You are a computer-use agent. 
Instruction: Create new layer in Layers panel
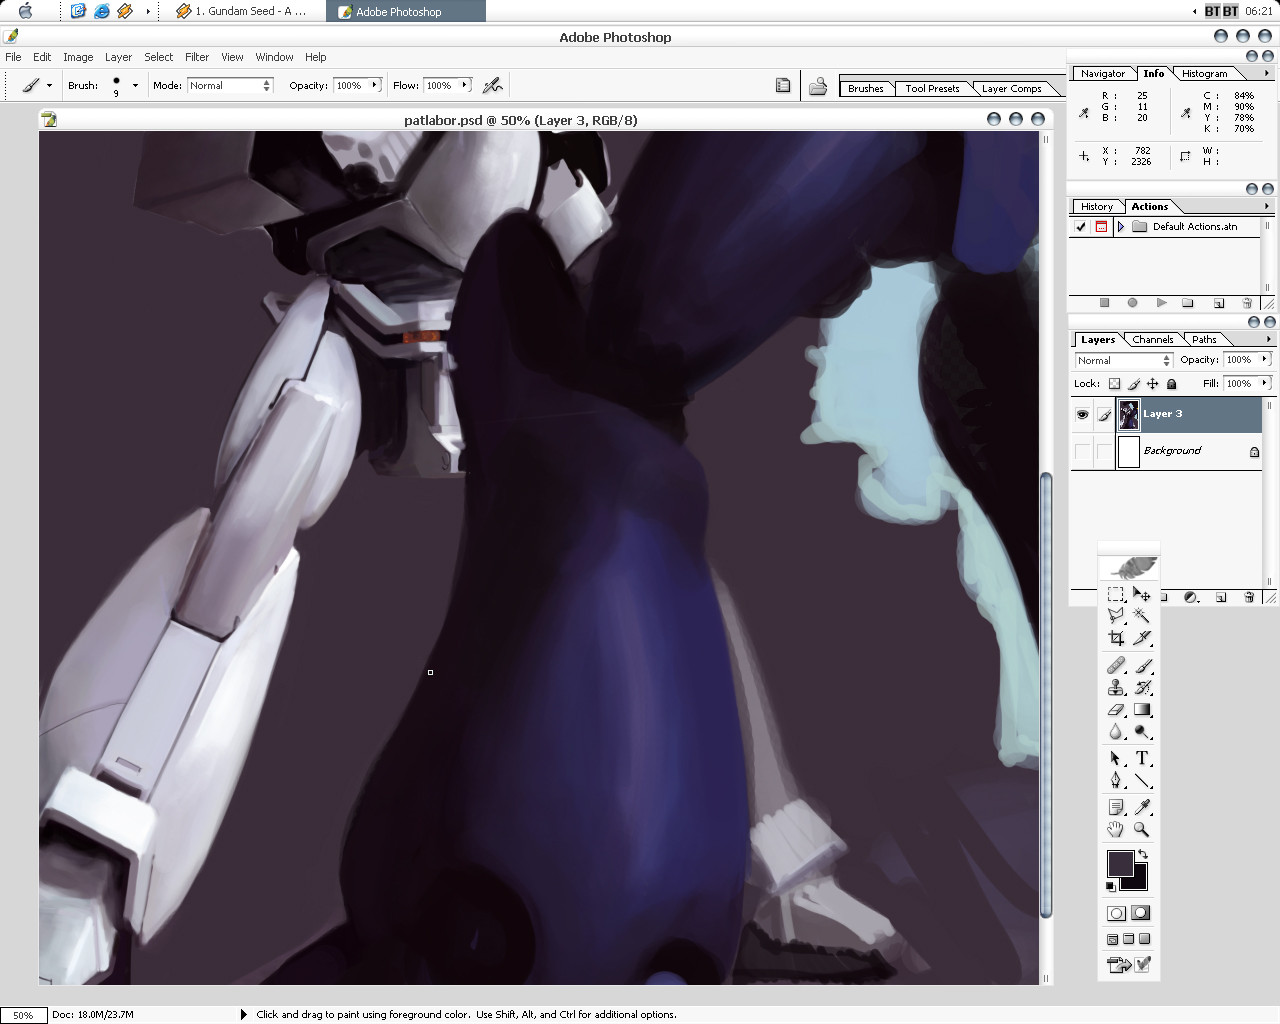[x=1221, y=597]
